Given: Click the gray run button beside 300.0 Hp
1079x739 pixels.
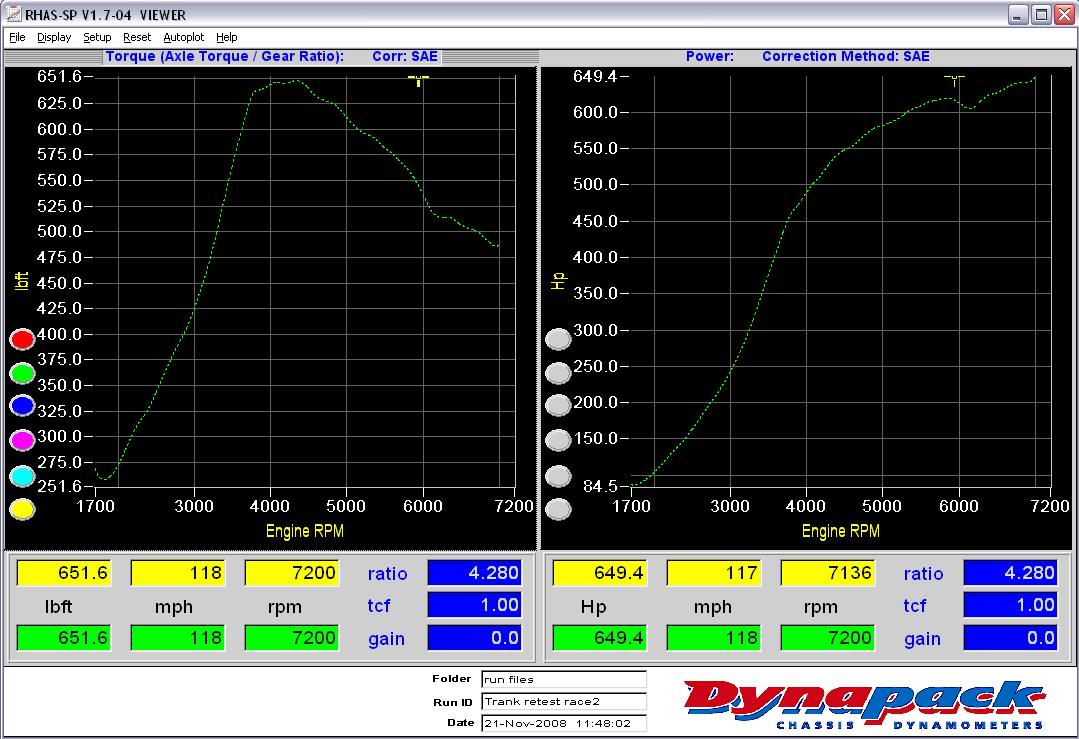Looking at the screenshot, I should point(558,339).
